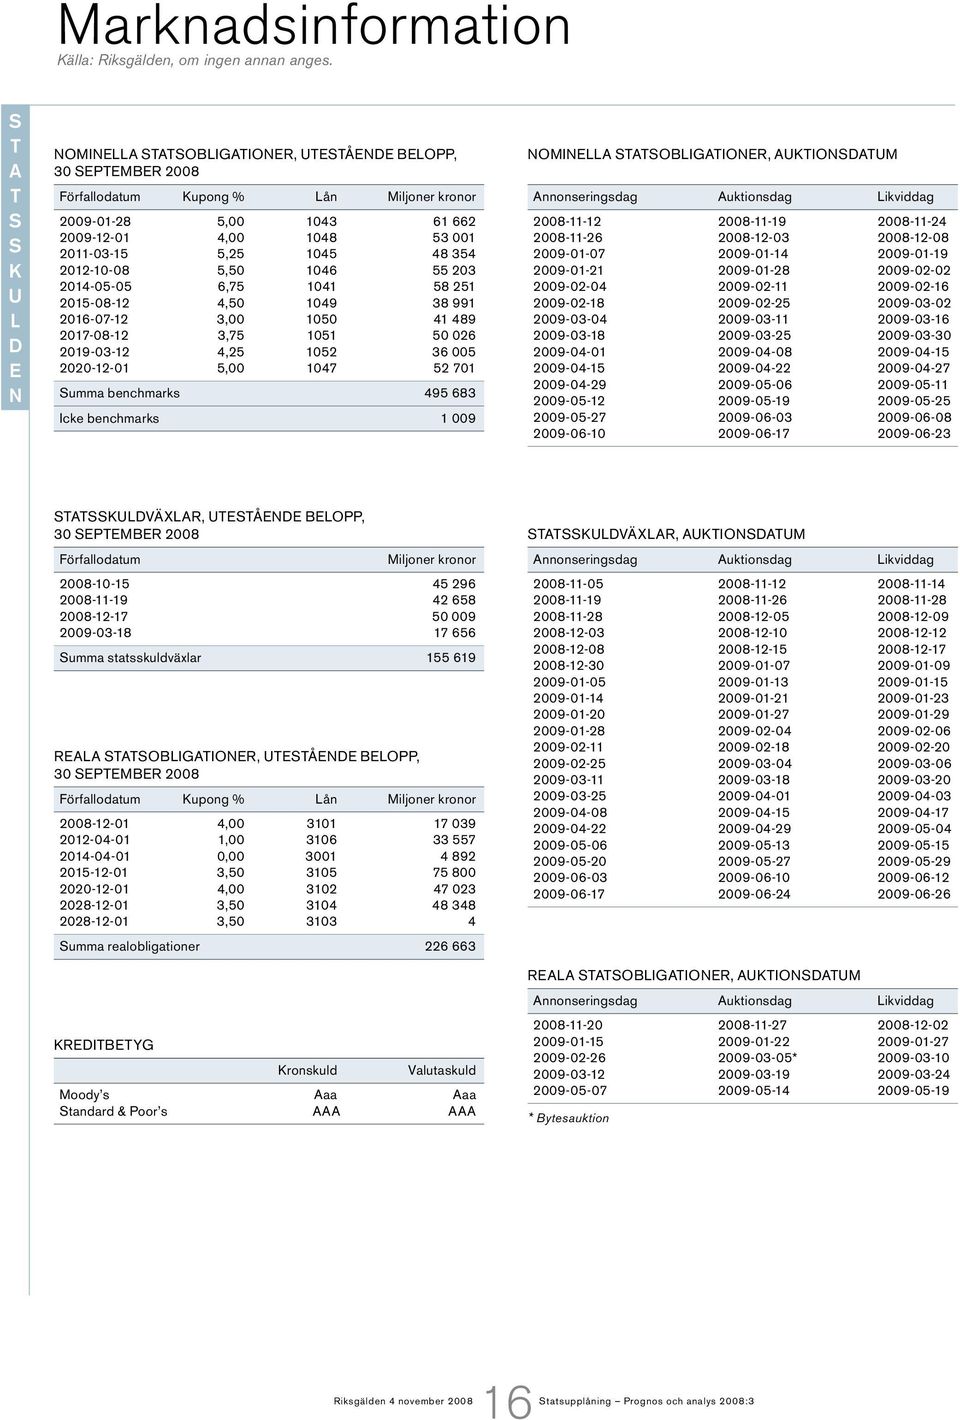Click the starred auction date '2009-03-05*'
The image size is (960, 1420).
point(757,1058)
